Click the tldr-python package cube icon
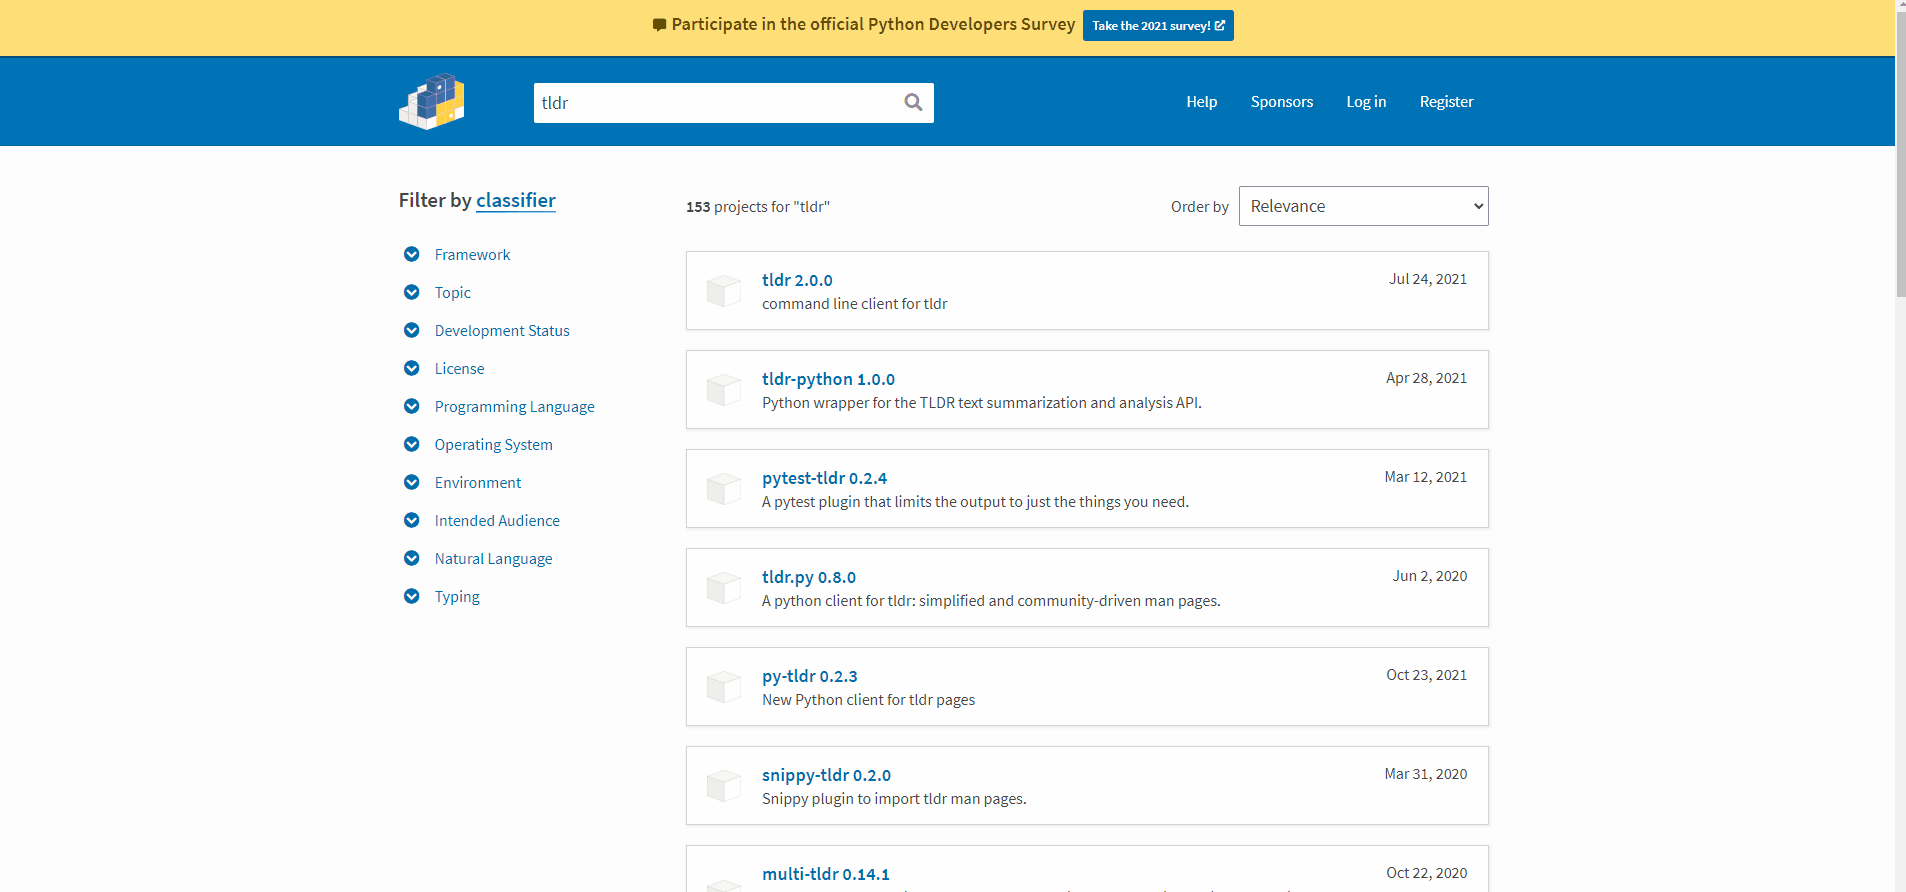The image size is (1906, 892). click(723, 390)
